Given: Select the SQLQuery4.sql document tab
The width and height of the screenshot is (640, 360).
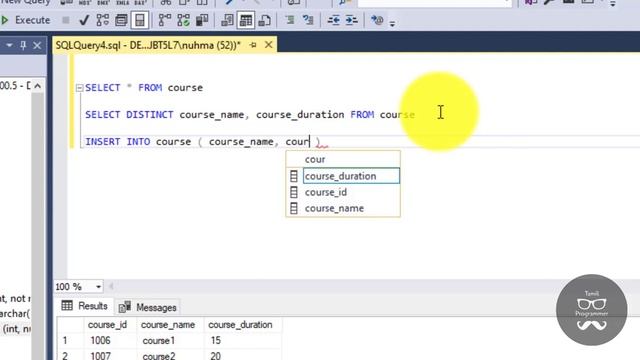Looking at the screenshot, I should click(148, 45).
